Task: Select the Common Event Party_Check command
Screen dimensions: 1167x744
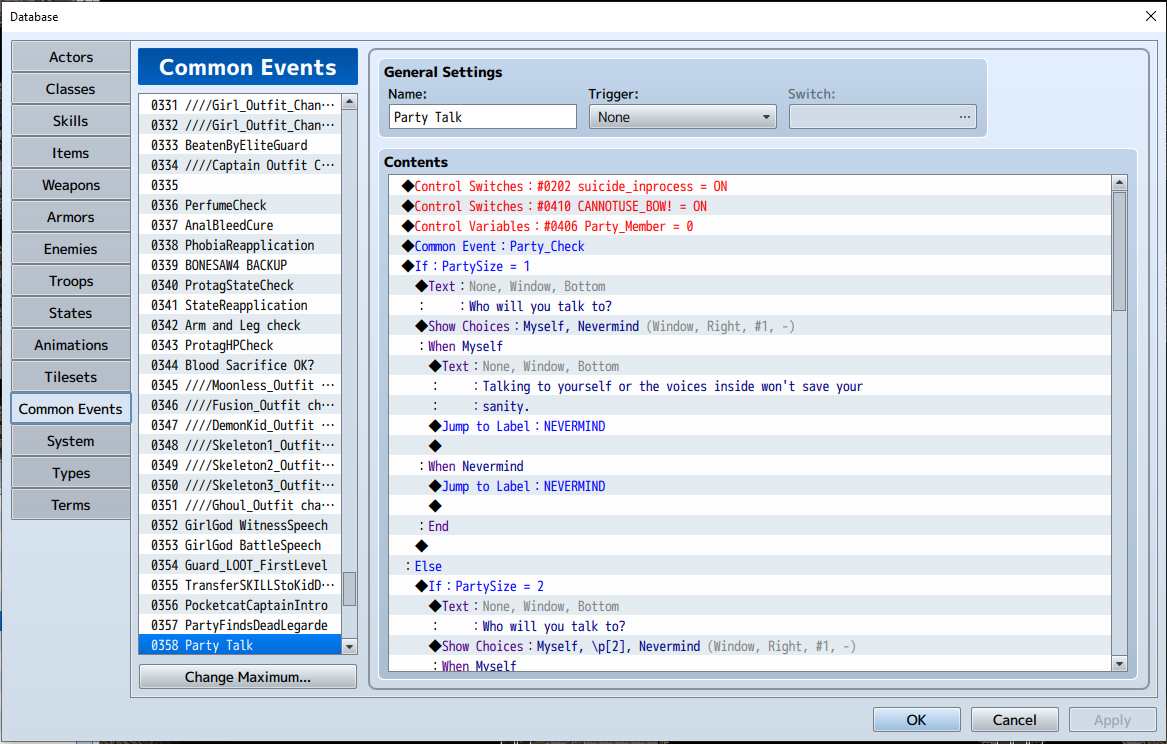Action: coord(750,247)
